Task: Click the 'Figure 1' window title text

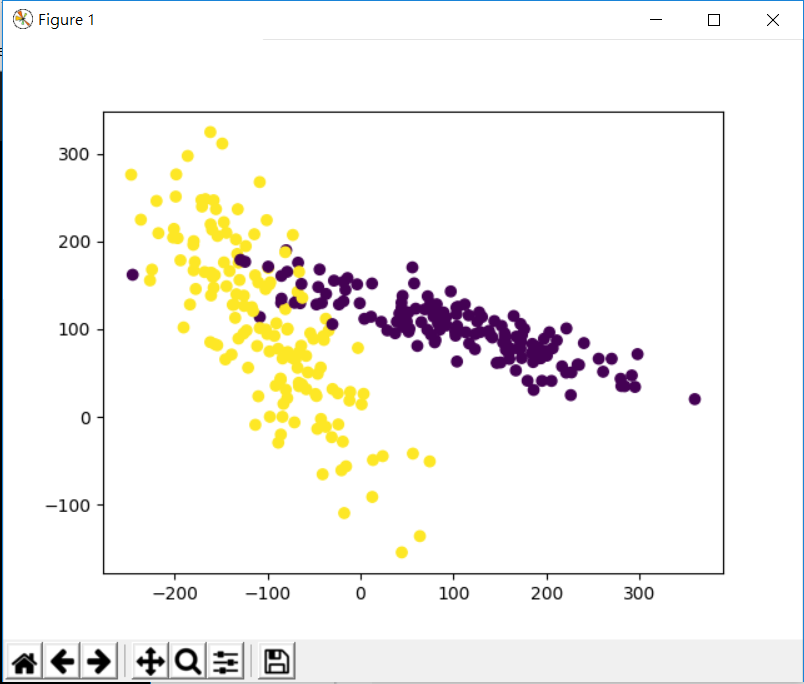Action: (x=66, y=19)
